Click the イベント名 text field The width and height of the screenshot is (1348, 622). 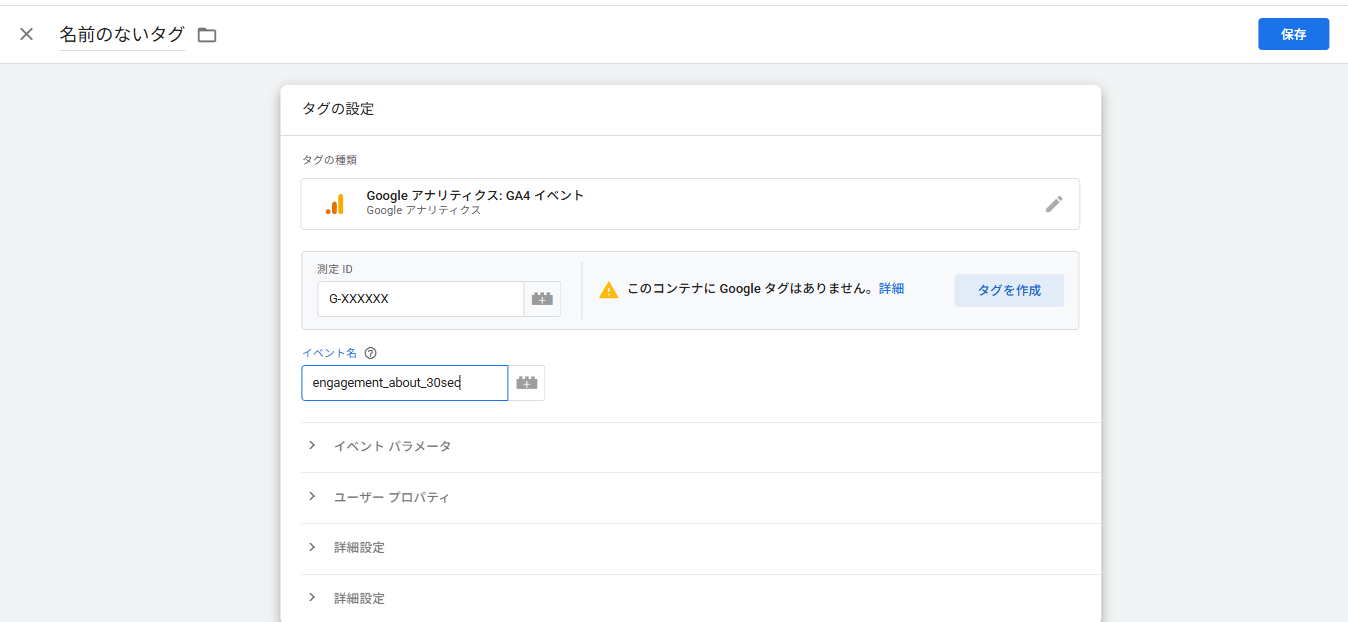click(405, 383)
